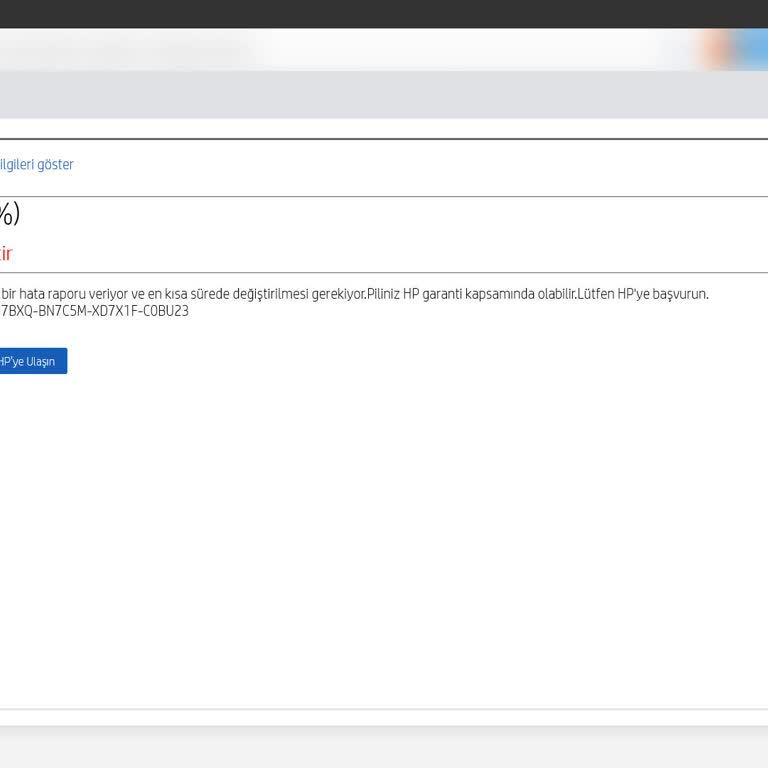Click the battery error message sentence
Screen dimensions: 768x768
coord(354,294)
